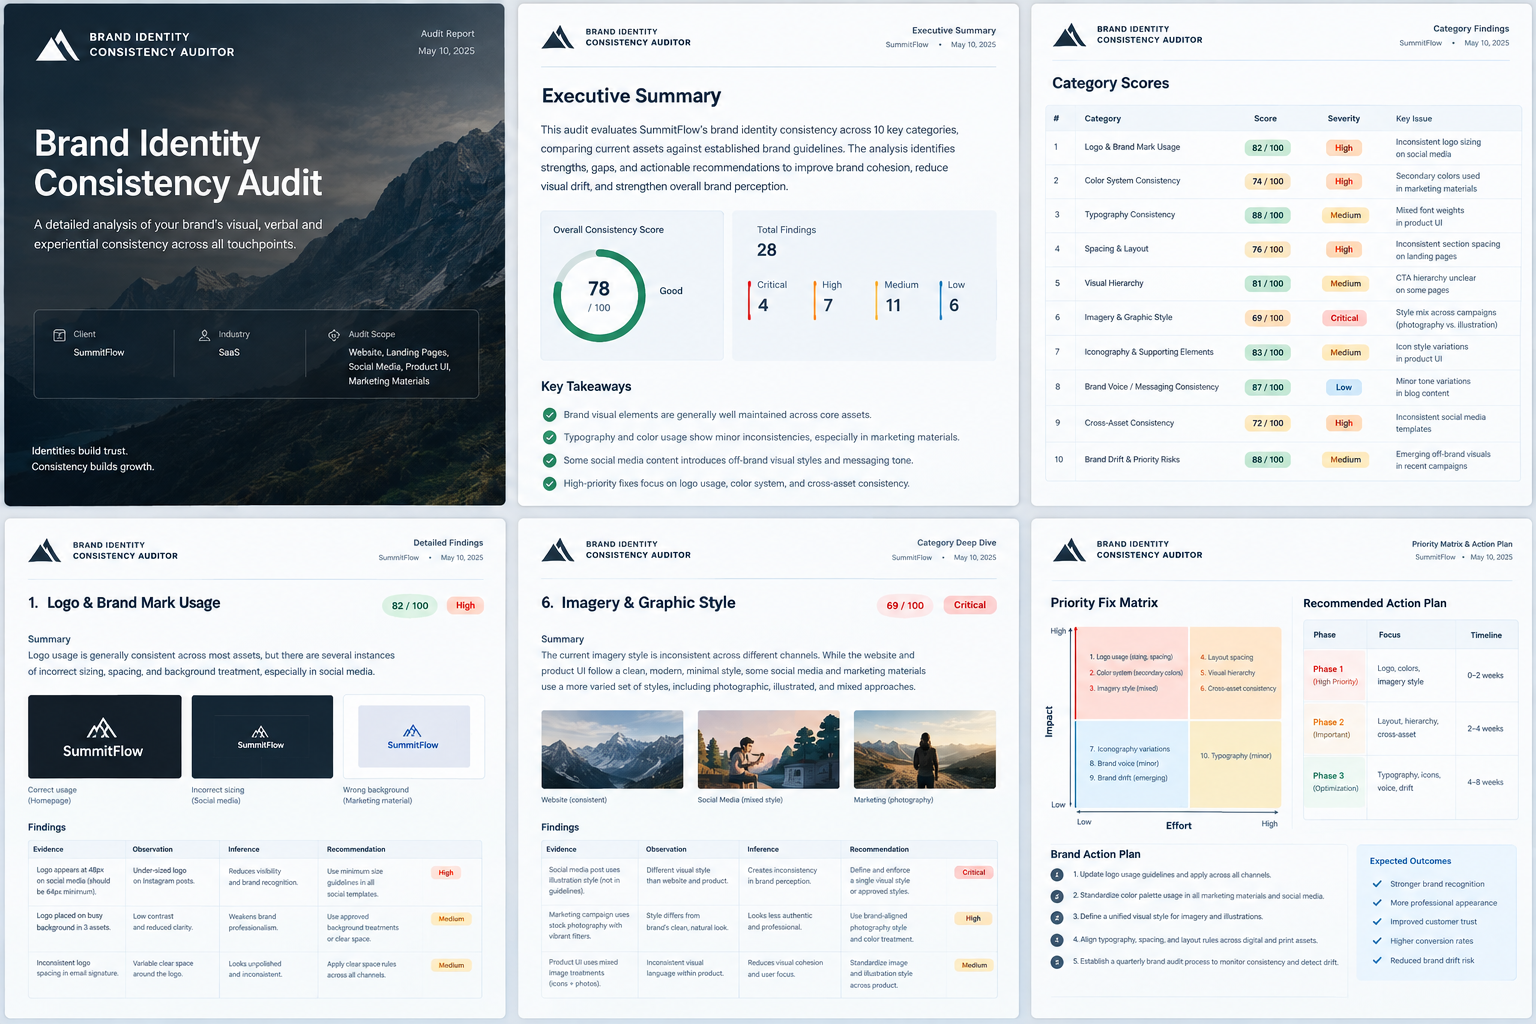The width and height of the screenshot is (1536, 1024).
Task: Click the '74 / 100' score in Color System Consistency row
Action: (1267, 181)
